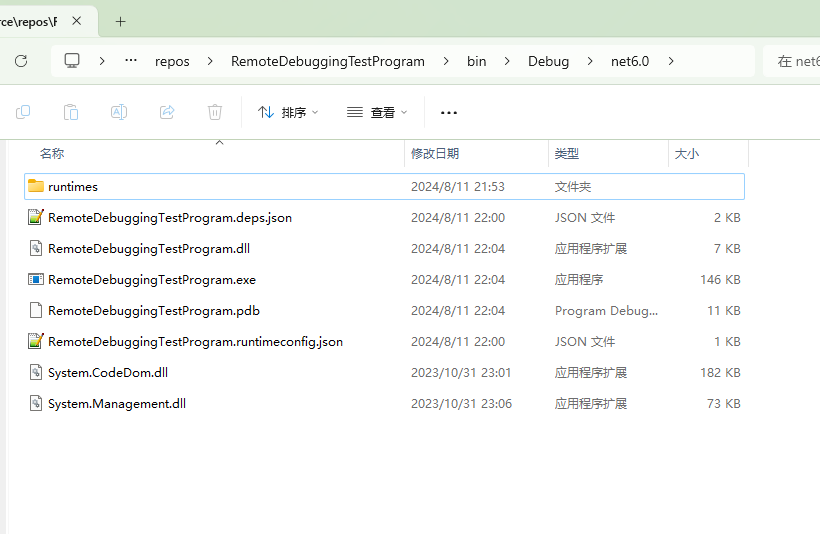Open the 排序 sort dropdown

(x=288, y=112)
